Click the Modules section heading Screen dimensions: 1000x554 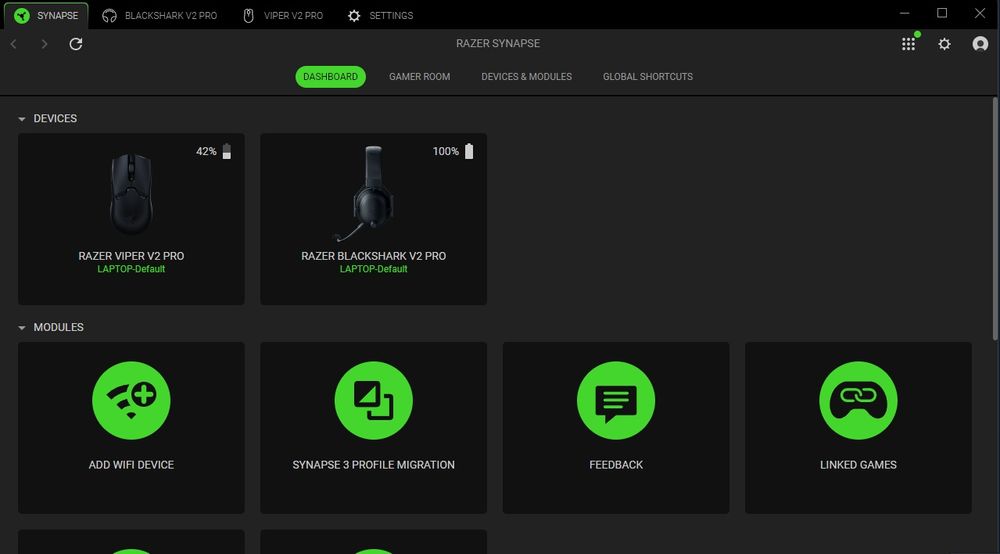point(58,327)
